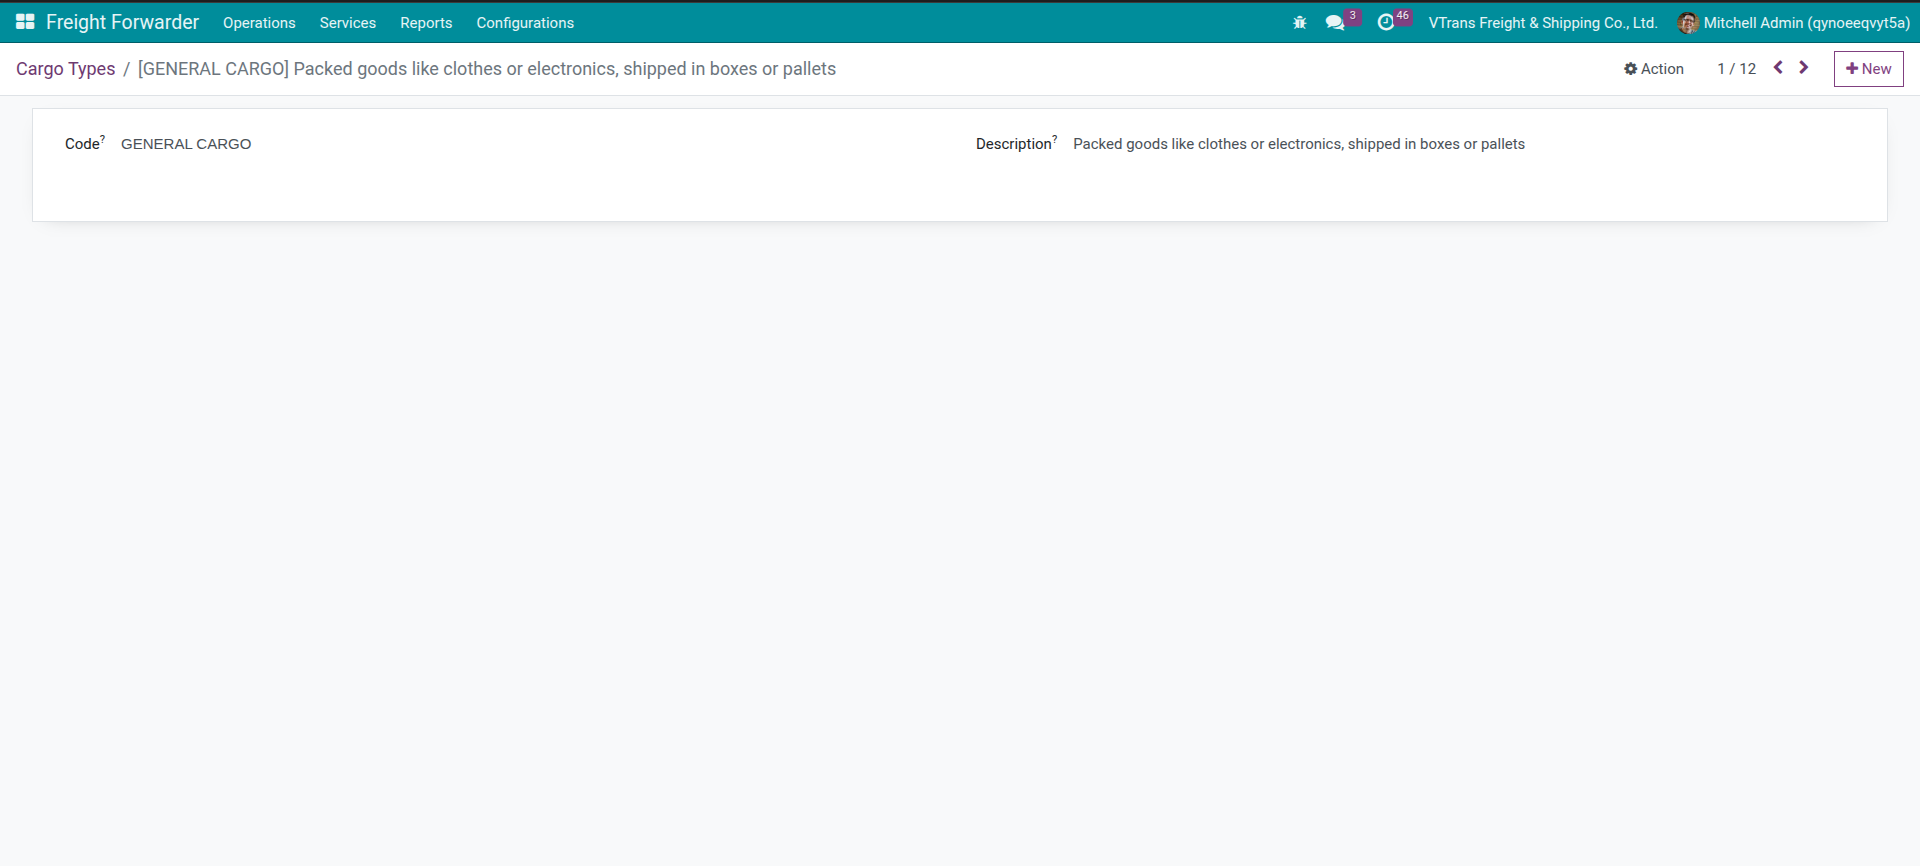Click the Freight Forwarder app title
The width and height of the screenshot is (1920, 866).
pyautogui.click(x=122, y=22)
